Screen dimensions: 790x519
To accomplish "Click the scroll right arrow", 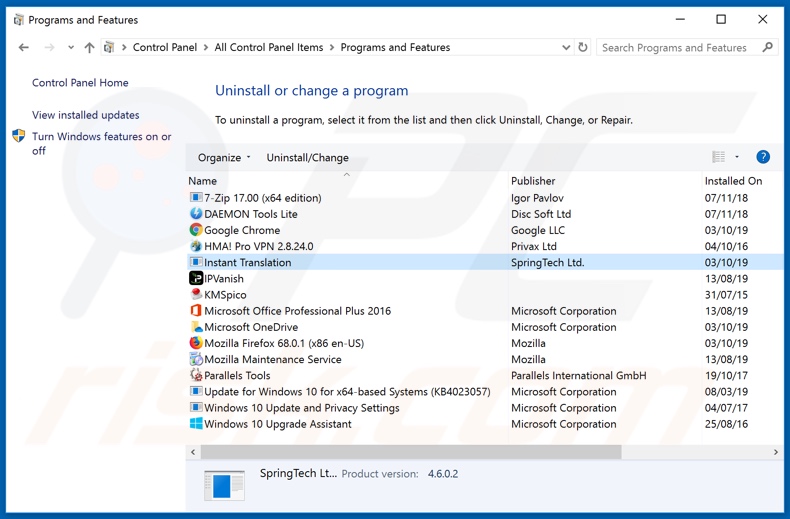I will point(776,452).
